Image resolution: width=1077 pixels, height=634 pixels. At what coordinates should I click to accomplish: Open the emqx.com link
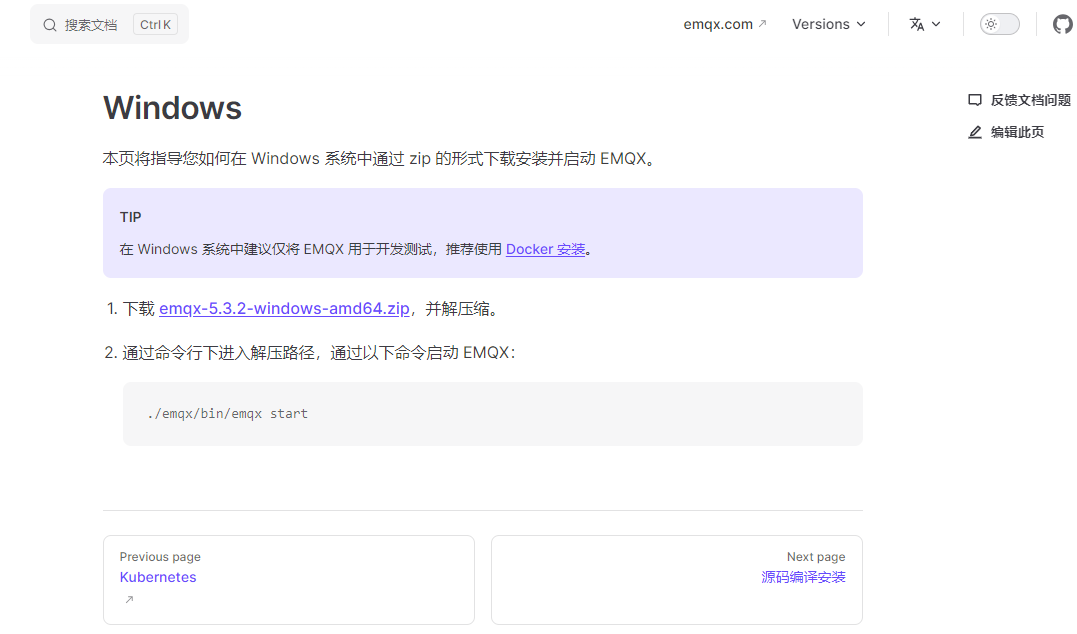coord(718,24)
